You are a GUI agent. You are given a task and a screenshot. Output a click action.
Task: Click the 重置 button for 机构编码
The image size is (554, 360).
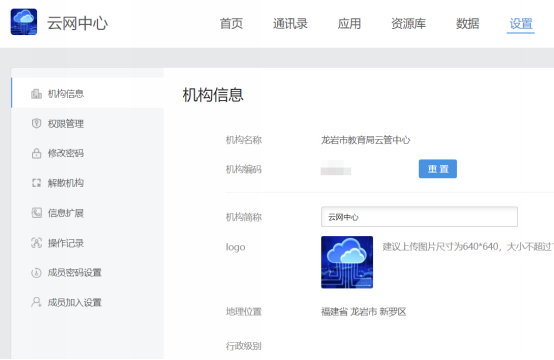tap(438, 169)
